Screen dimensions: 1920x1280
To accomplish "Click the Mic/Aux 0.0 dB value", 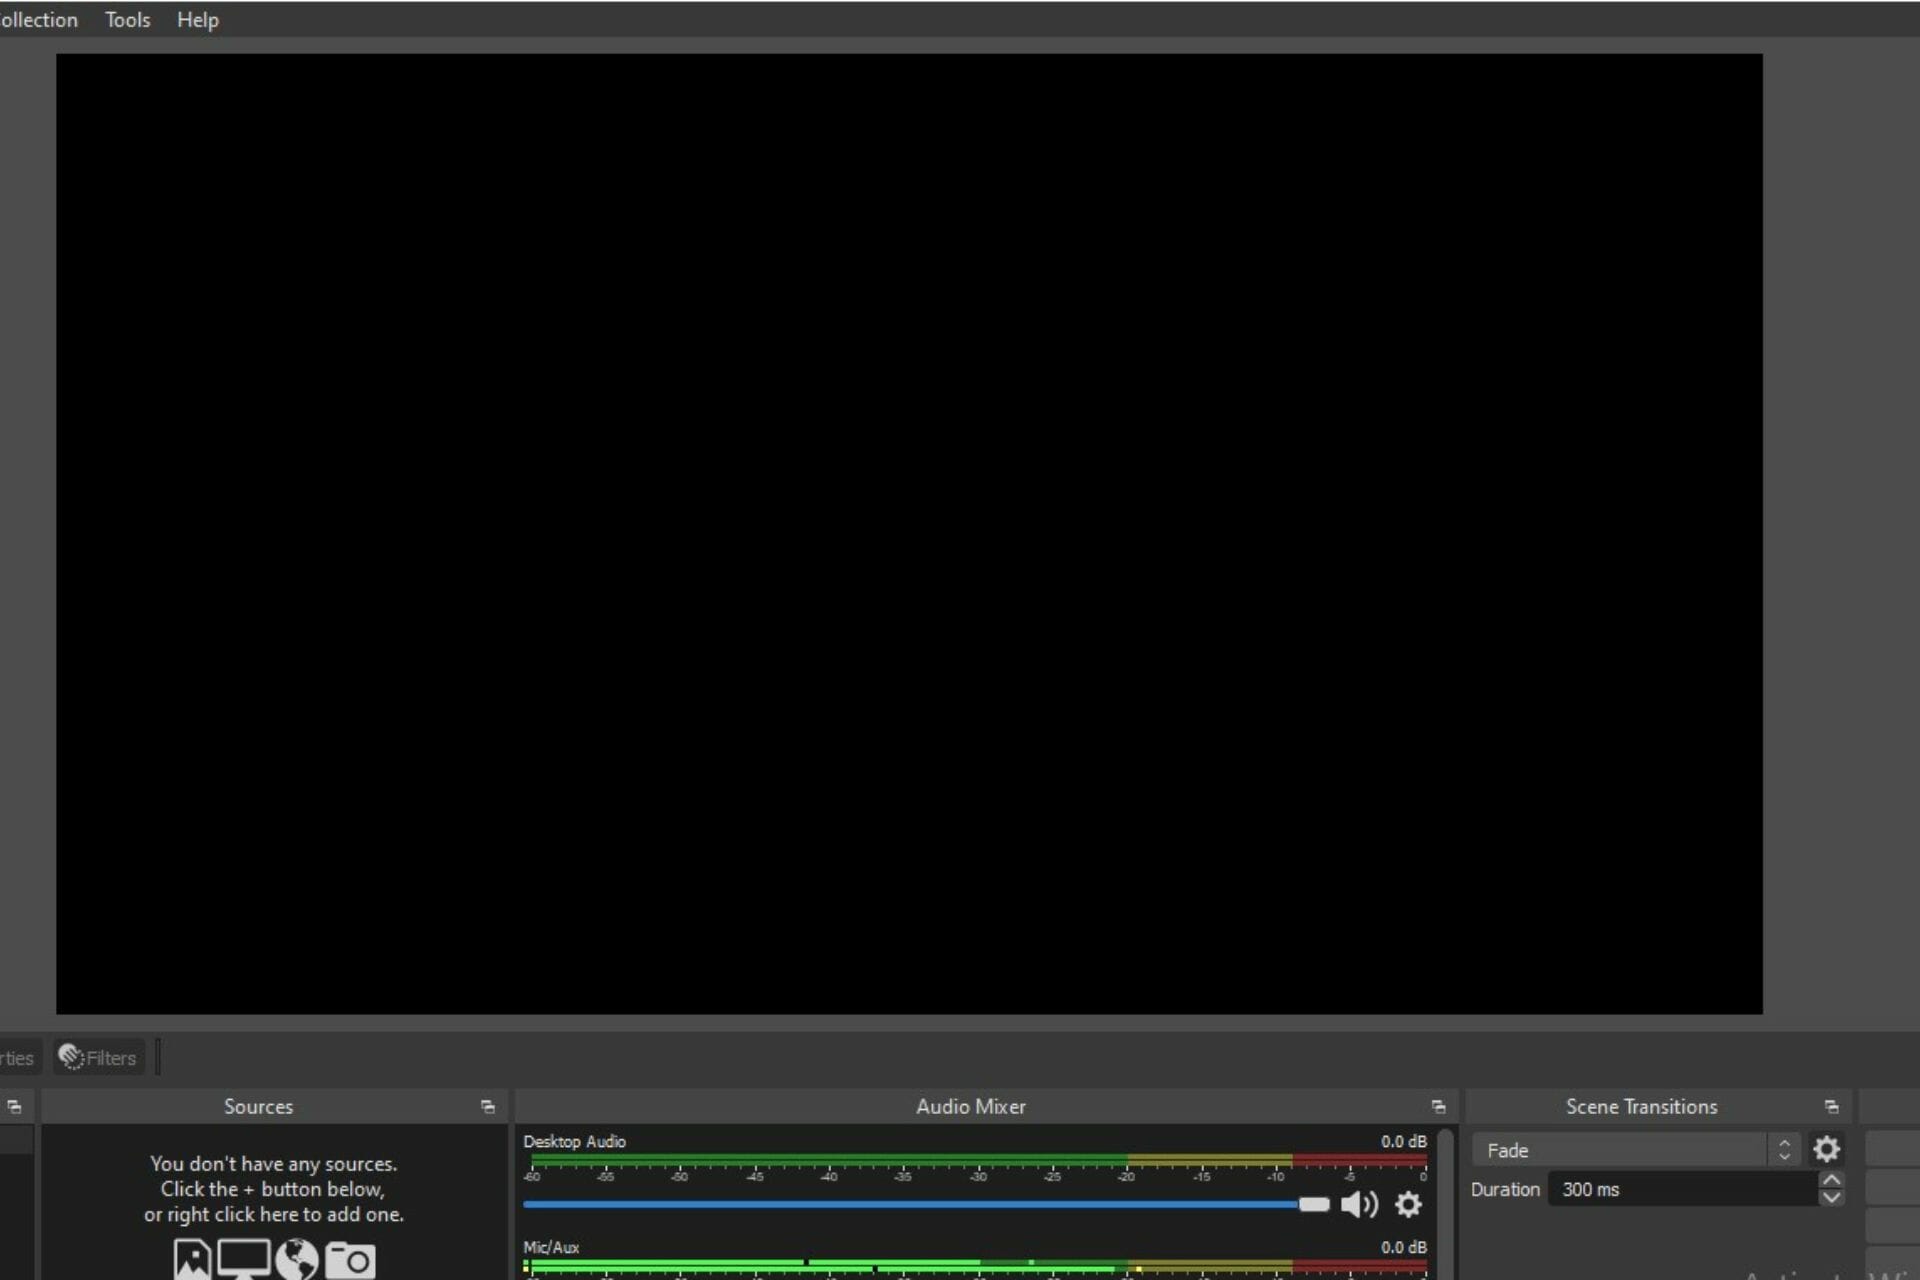I will pyautogui.click(x=1404, y=1247).
